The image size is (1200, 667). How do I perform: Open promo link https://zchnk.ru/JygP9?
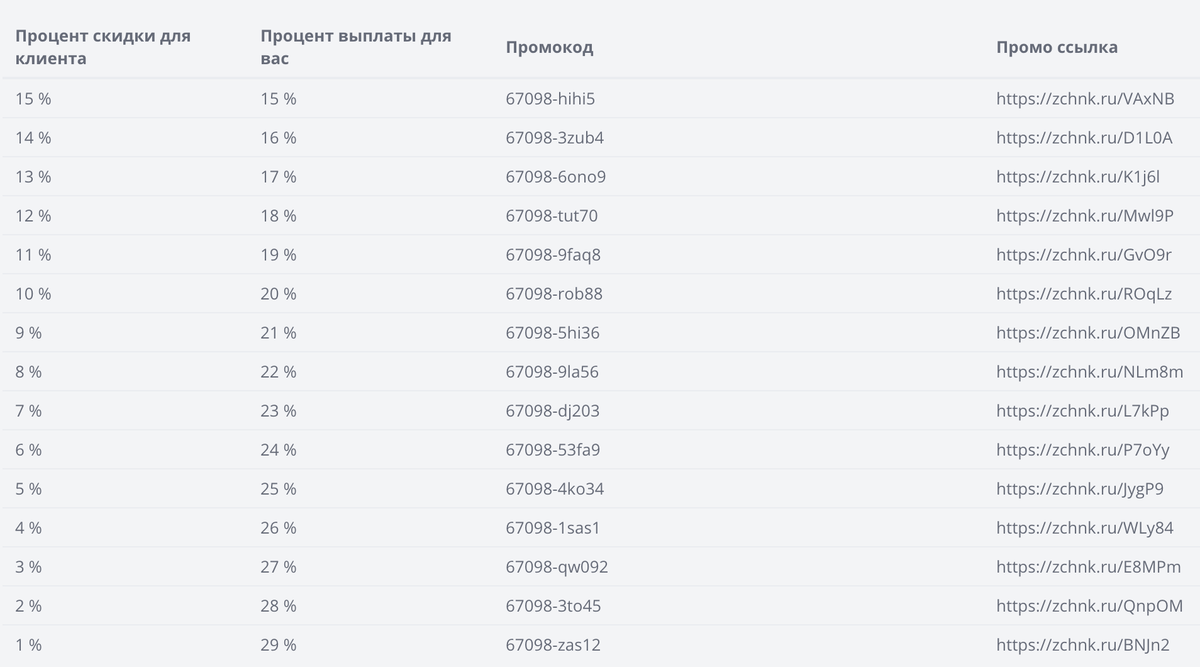pyautogui.click(x=1080, y=489)
